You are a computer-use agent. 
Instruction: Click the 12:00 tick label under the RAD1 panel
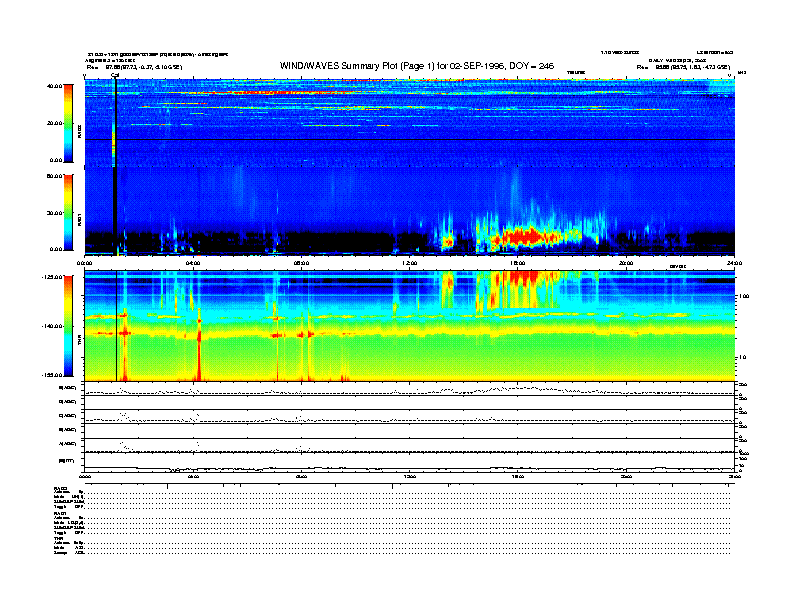409,263
